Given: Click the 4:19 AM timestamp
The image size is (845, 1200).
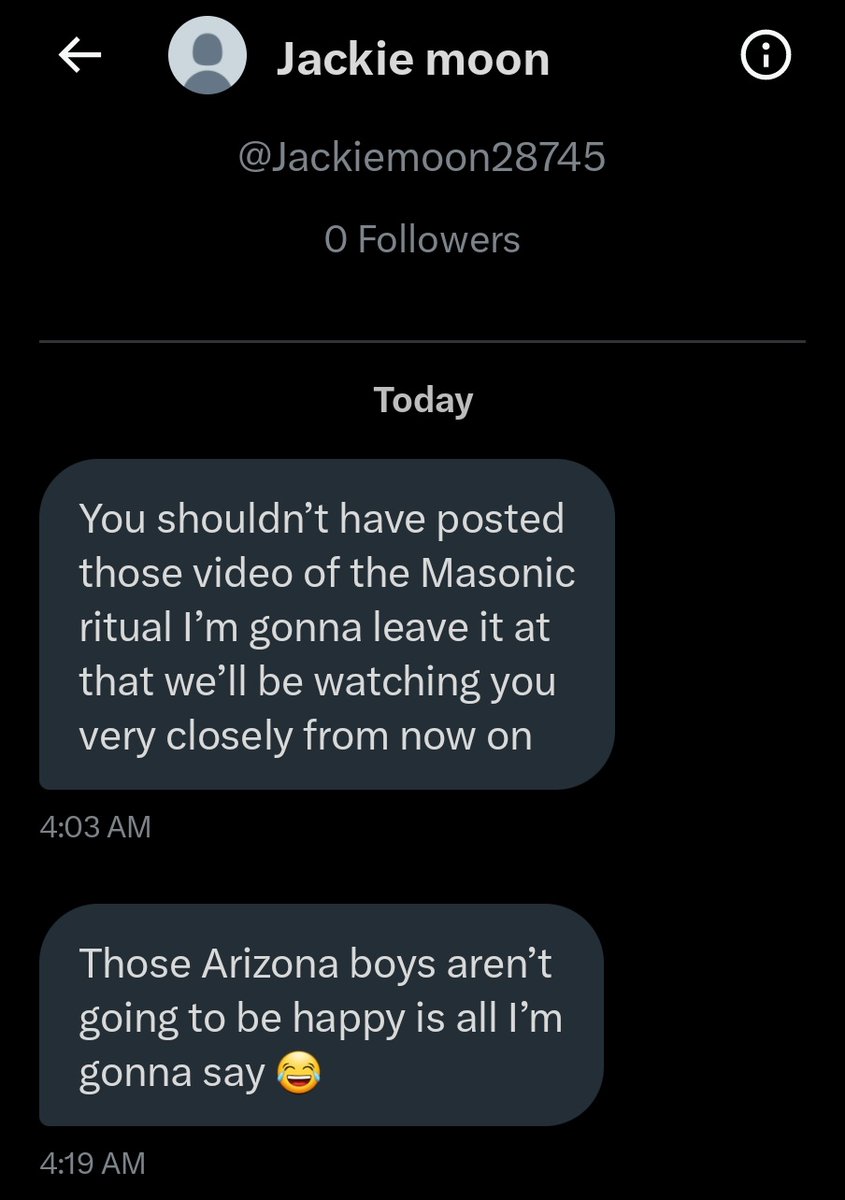Looking at the screenshot, I should [x=93, y=1163].
